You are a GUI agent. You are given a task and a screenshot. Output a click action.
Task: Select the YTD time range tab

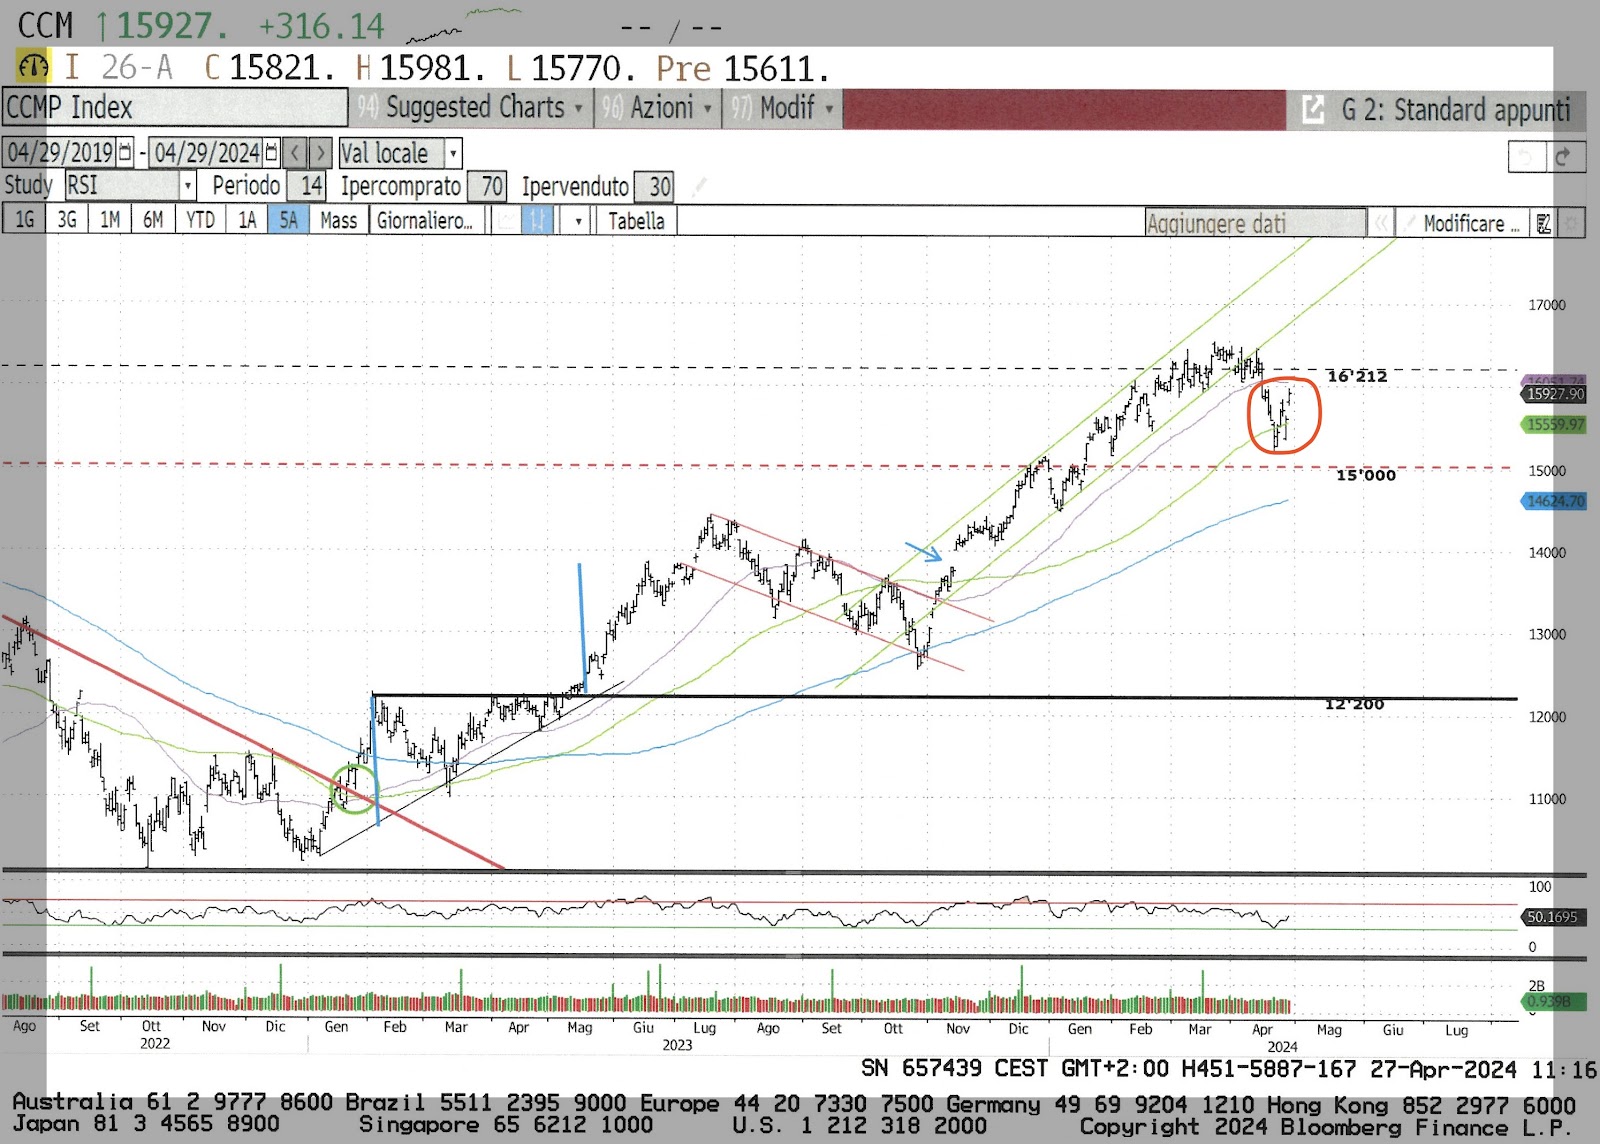(200, 220)
